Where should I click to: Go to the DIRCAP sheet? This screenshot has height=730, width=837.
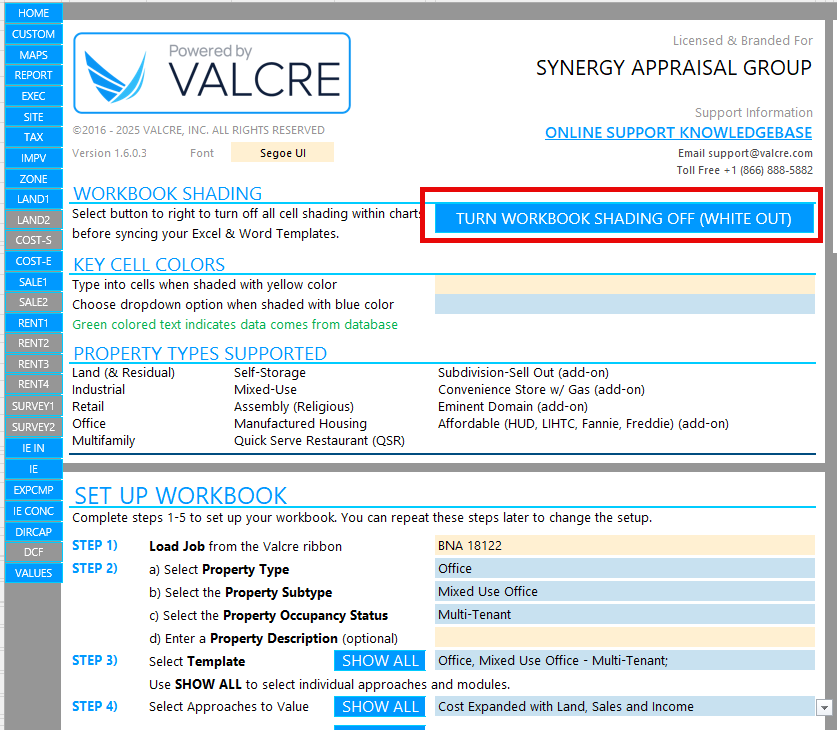pyautogui.click(x=34, y=532)
